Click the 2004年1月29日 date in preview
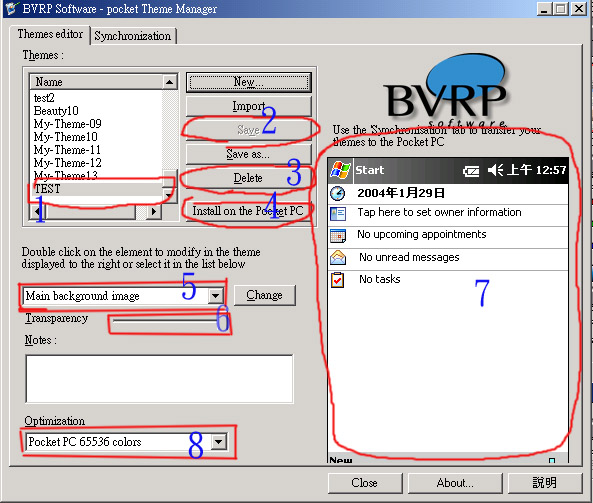This screenshot has width=593, height=503. (x=401, y=193)
